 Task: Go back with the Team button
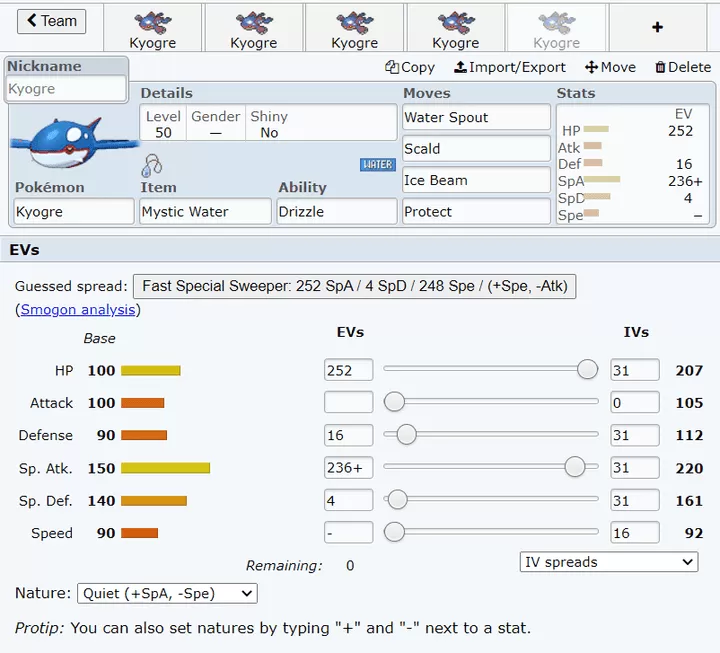pyautogui.click(x=51, y=21)
